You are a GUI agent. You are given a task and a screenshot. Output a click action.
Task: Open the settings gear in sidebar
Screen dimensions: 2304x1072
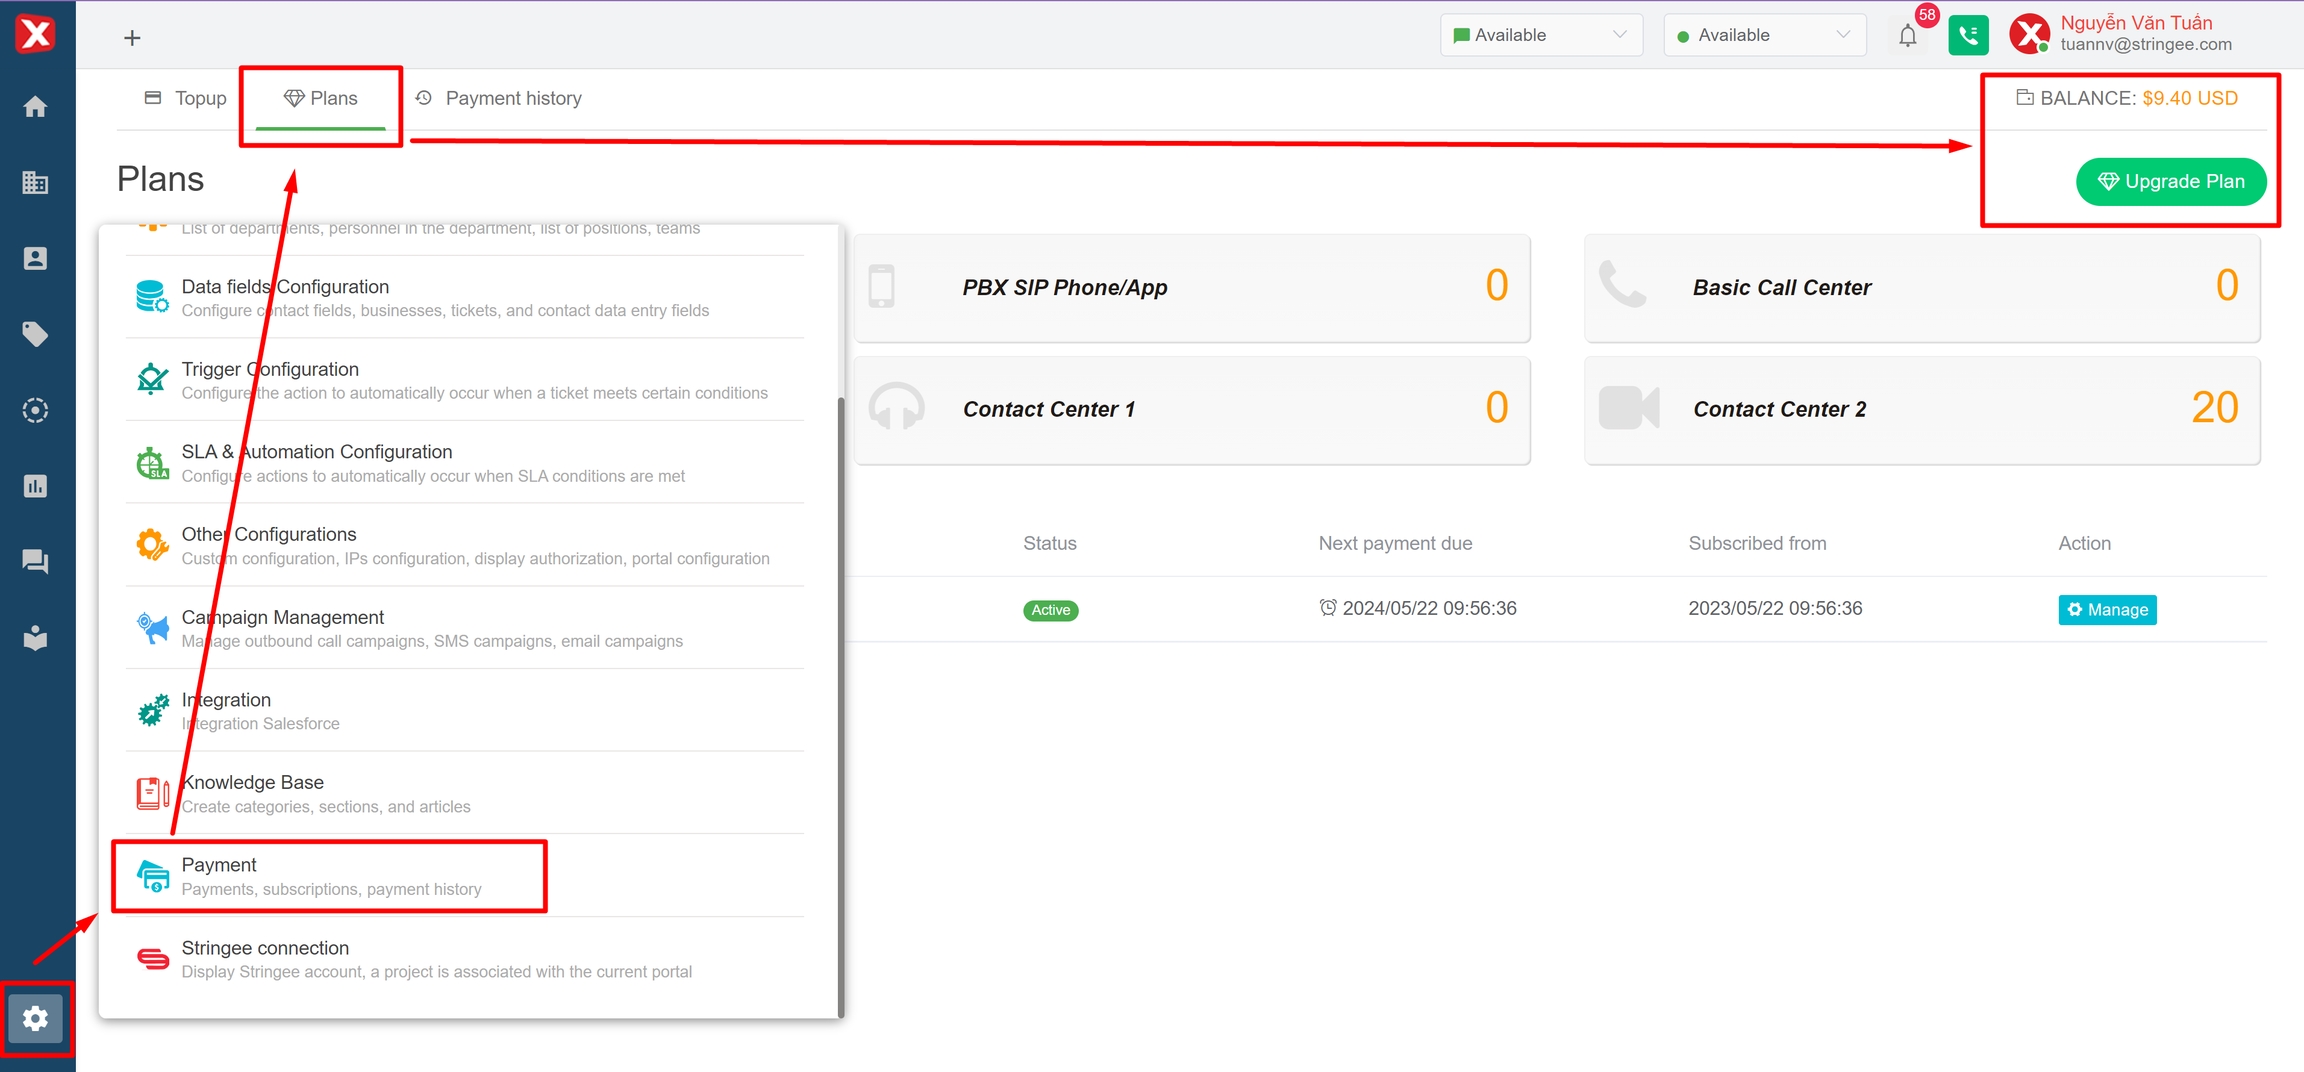click(x=36, y=1018)
